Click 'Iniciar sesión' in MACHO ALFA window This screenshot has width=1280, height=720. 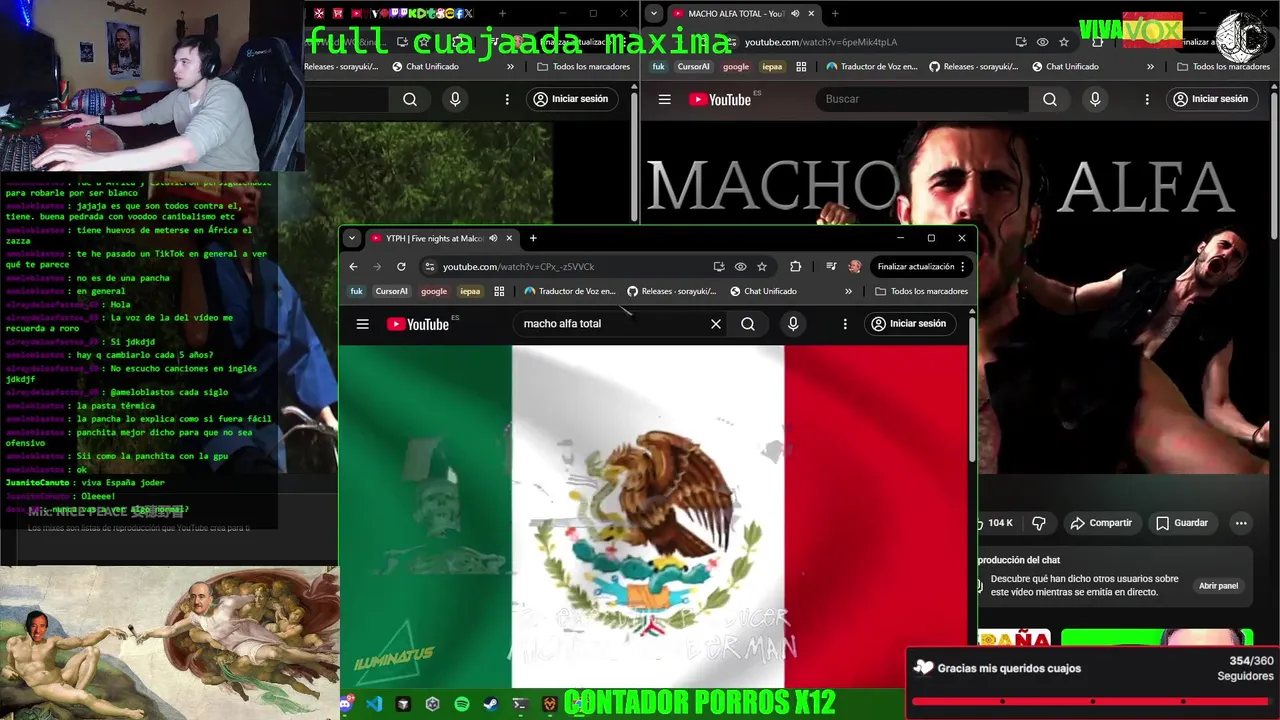(x=1210, y=99)
